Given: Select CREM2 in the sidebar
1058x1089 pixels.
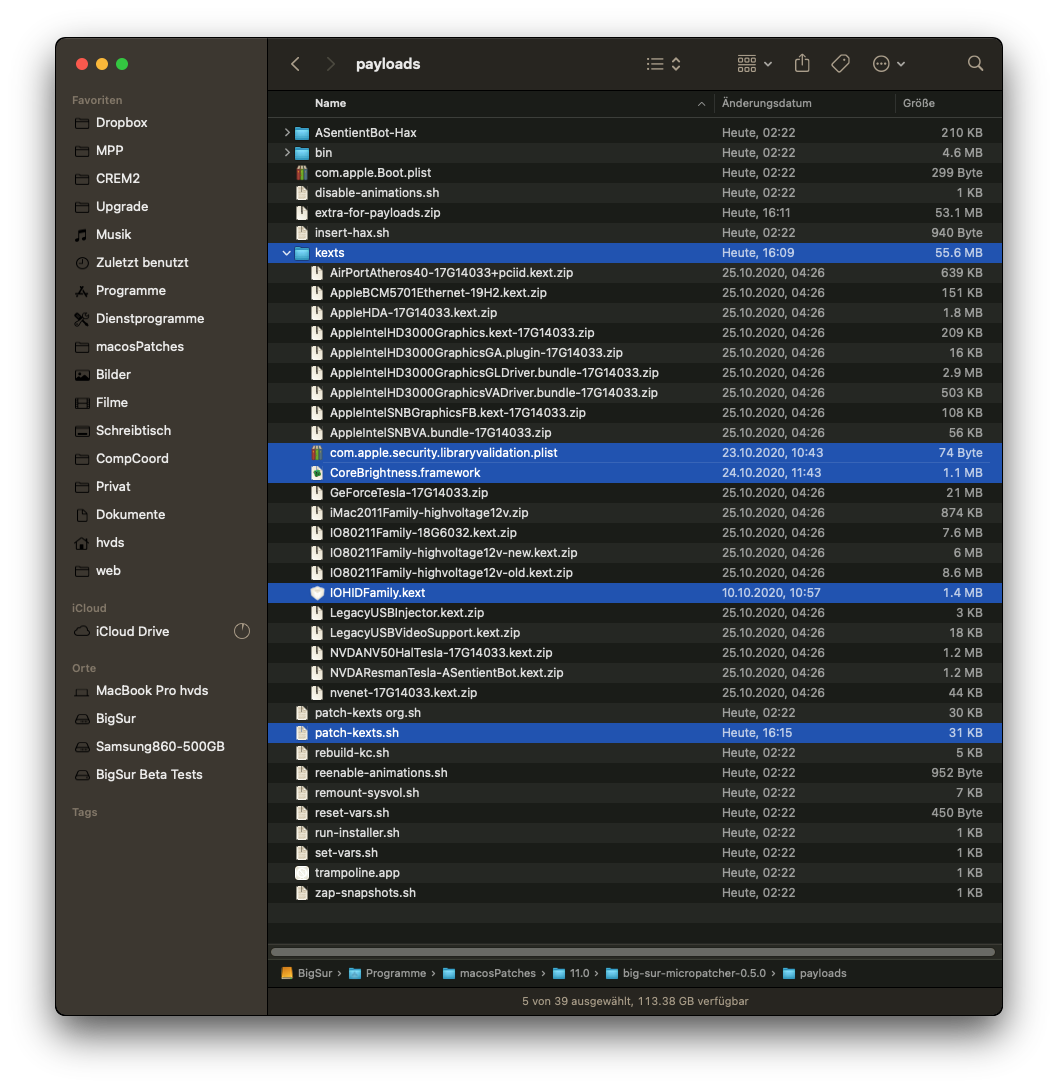Looking at the screenshot, I should click(x=117, y=178).
